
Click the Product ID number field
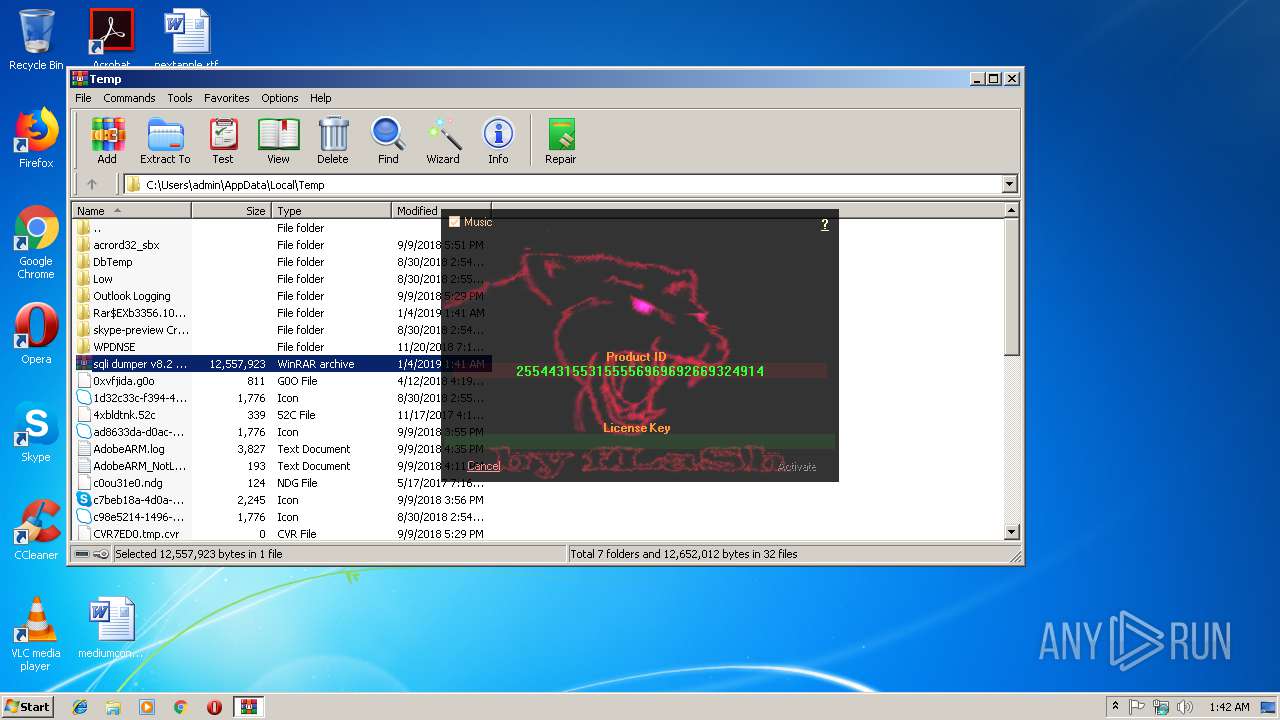tap(640, 371)
